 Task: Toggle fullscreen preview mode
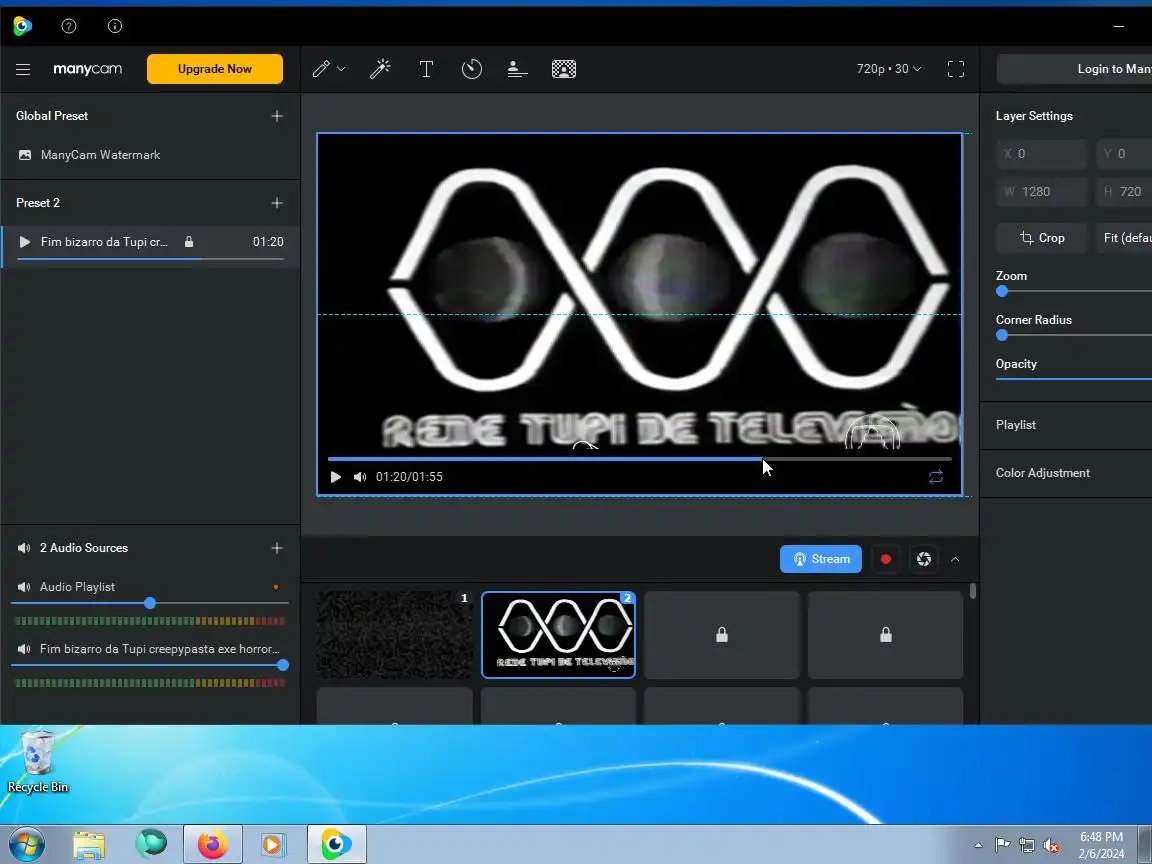click(x=956, y=69)
